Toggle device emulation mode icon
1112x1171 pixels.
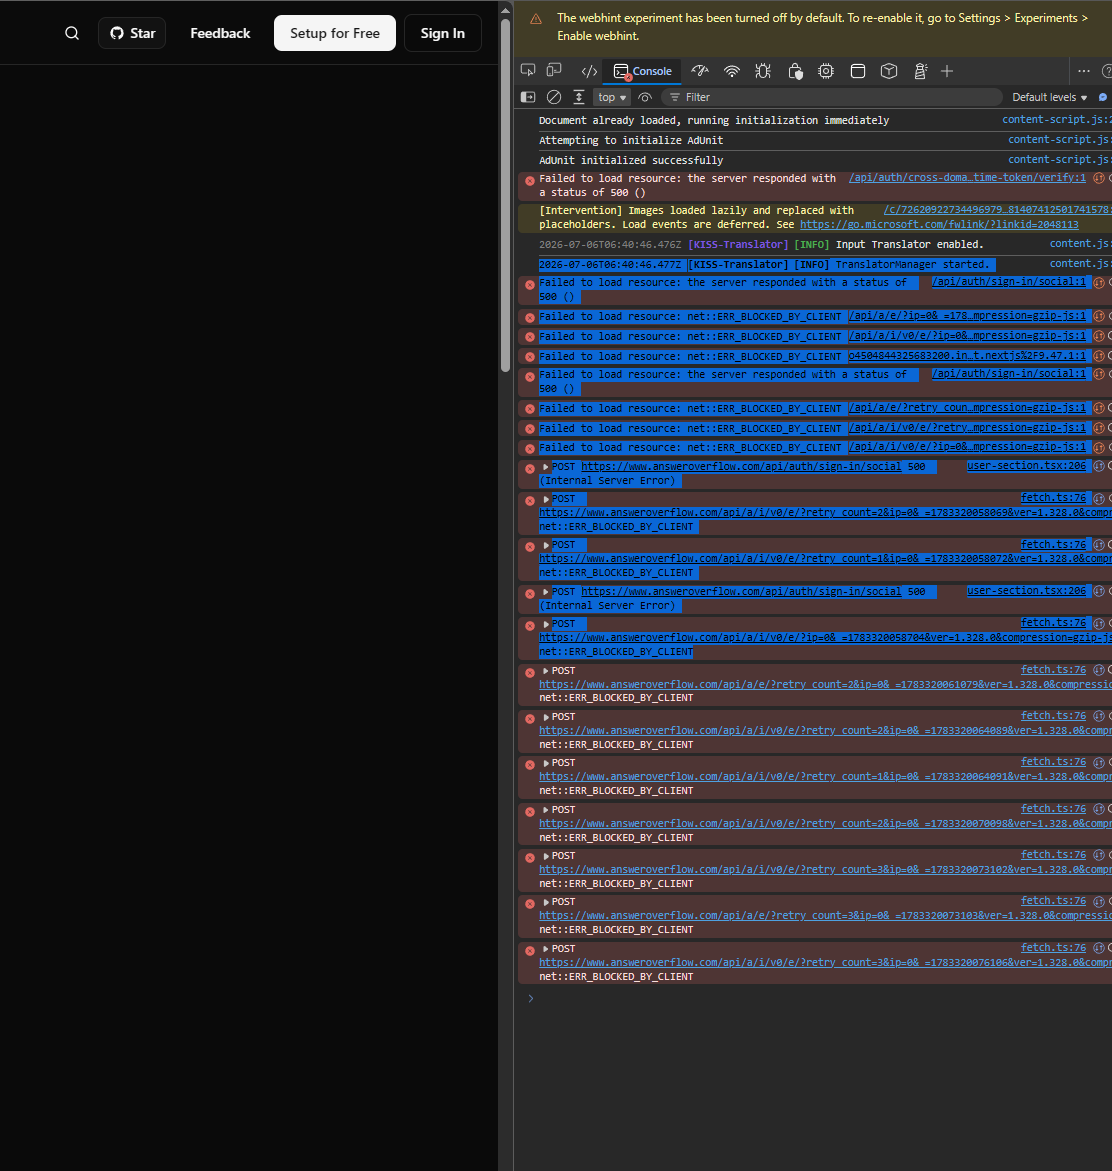tap(554, 71)
